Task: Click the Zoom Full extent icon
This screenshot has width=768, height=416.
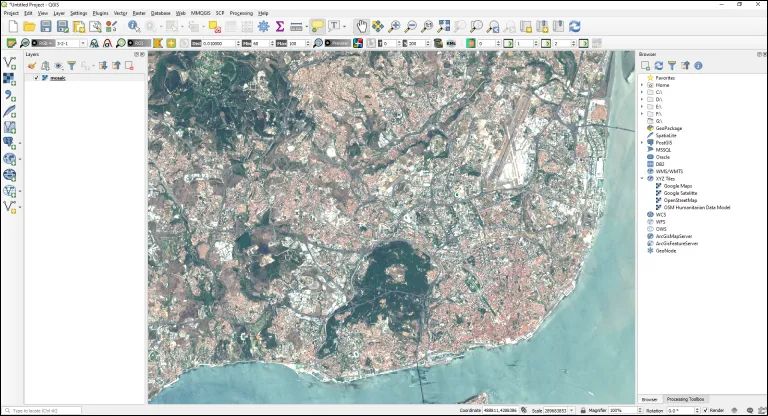Action: coord(444,26)
